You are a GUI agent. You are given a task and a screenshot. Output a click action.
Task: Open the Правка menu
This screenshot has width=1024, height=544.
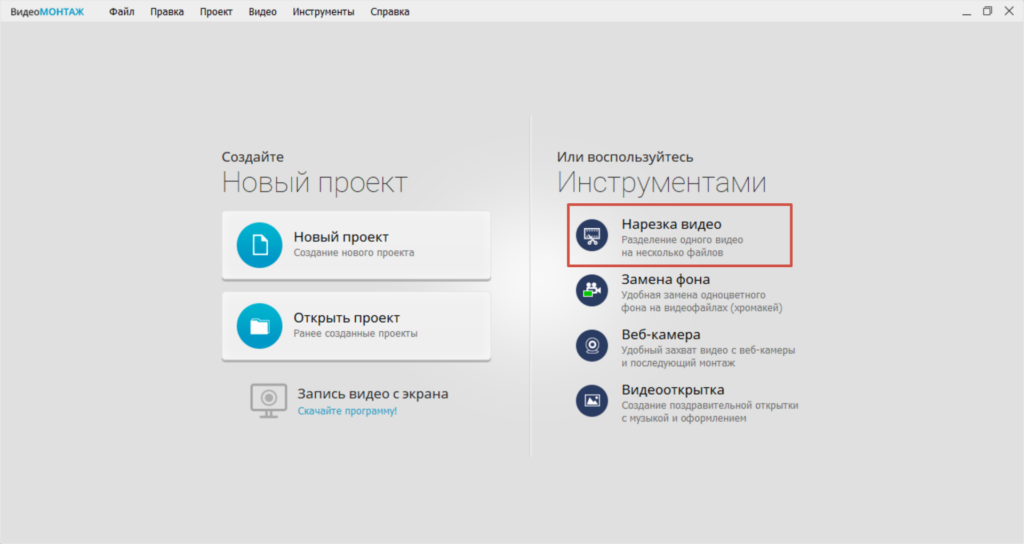[167, 12]
